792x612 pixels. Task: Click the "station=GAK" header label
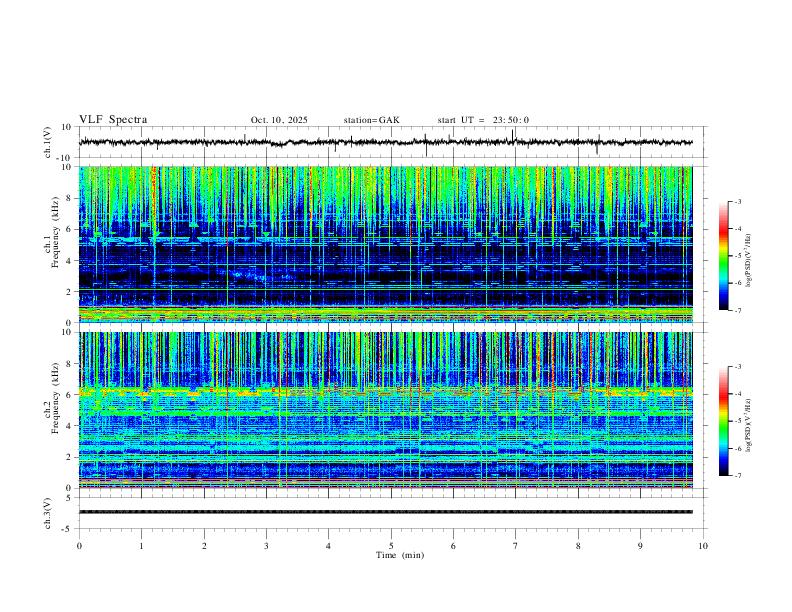(x=371, y=120)
